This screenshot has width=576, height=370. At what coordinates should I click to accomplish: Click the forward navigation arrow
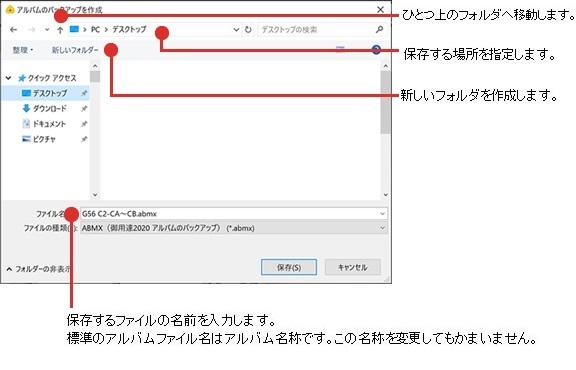[x=32, y=30]
